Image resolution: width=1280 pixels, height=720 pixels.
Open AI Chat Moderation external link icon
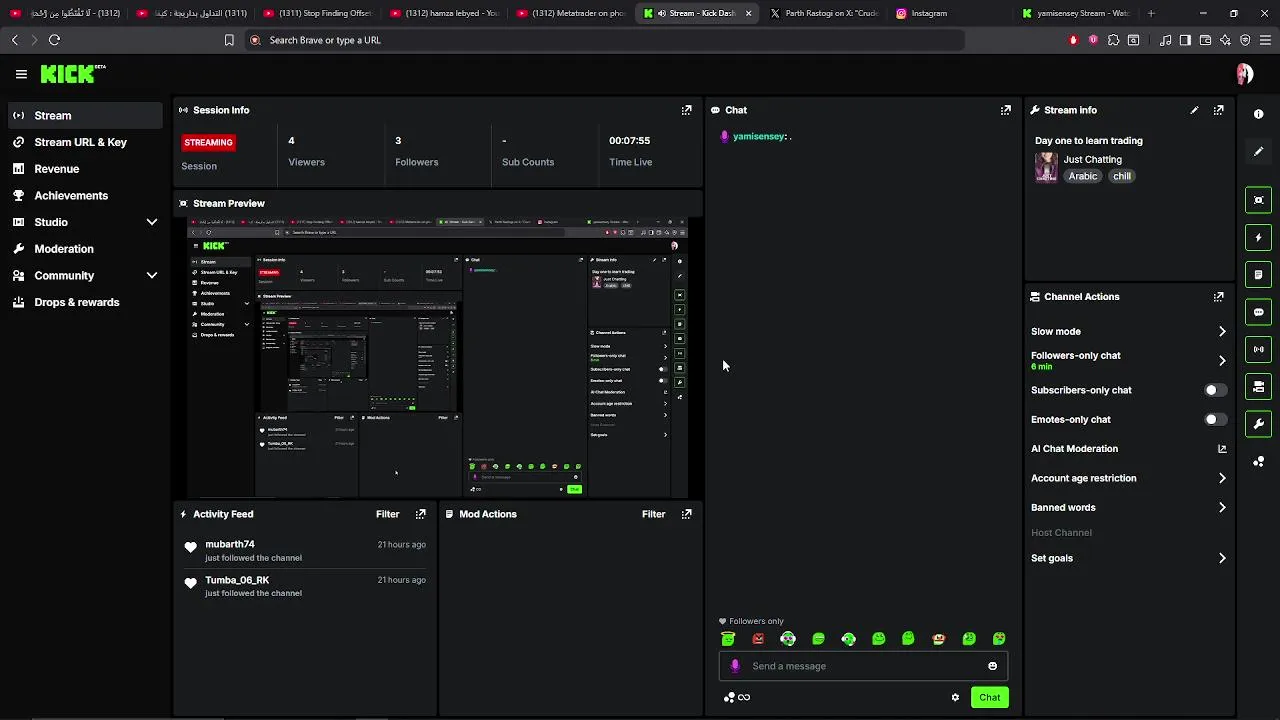(1222, 449)
